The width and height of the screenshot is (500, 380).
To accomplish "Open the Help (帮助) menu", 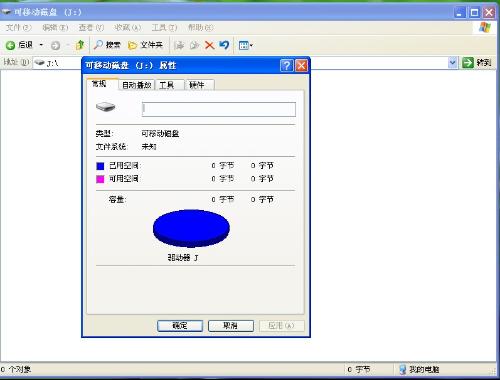I will (200, 27).
